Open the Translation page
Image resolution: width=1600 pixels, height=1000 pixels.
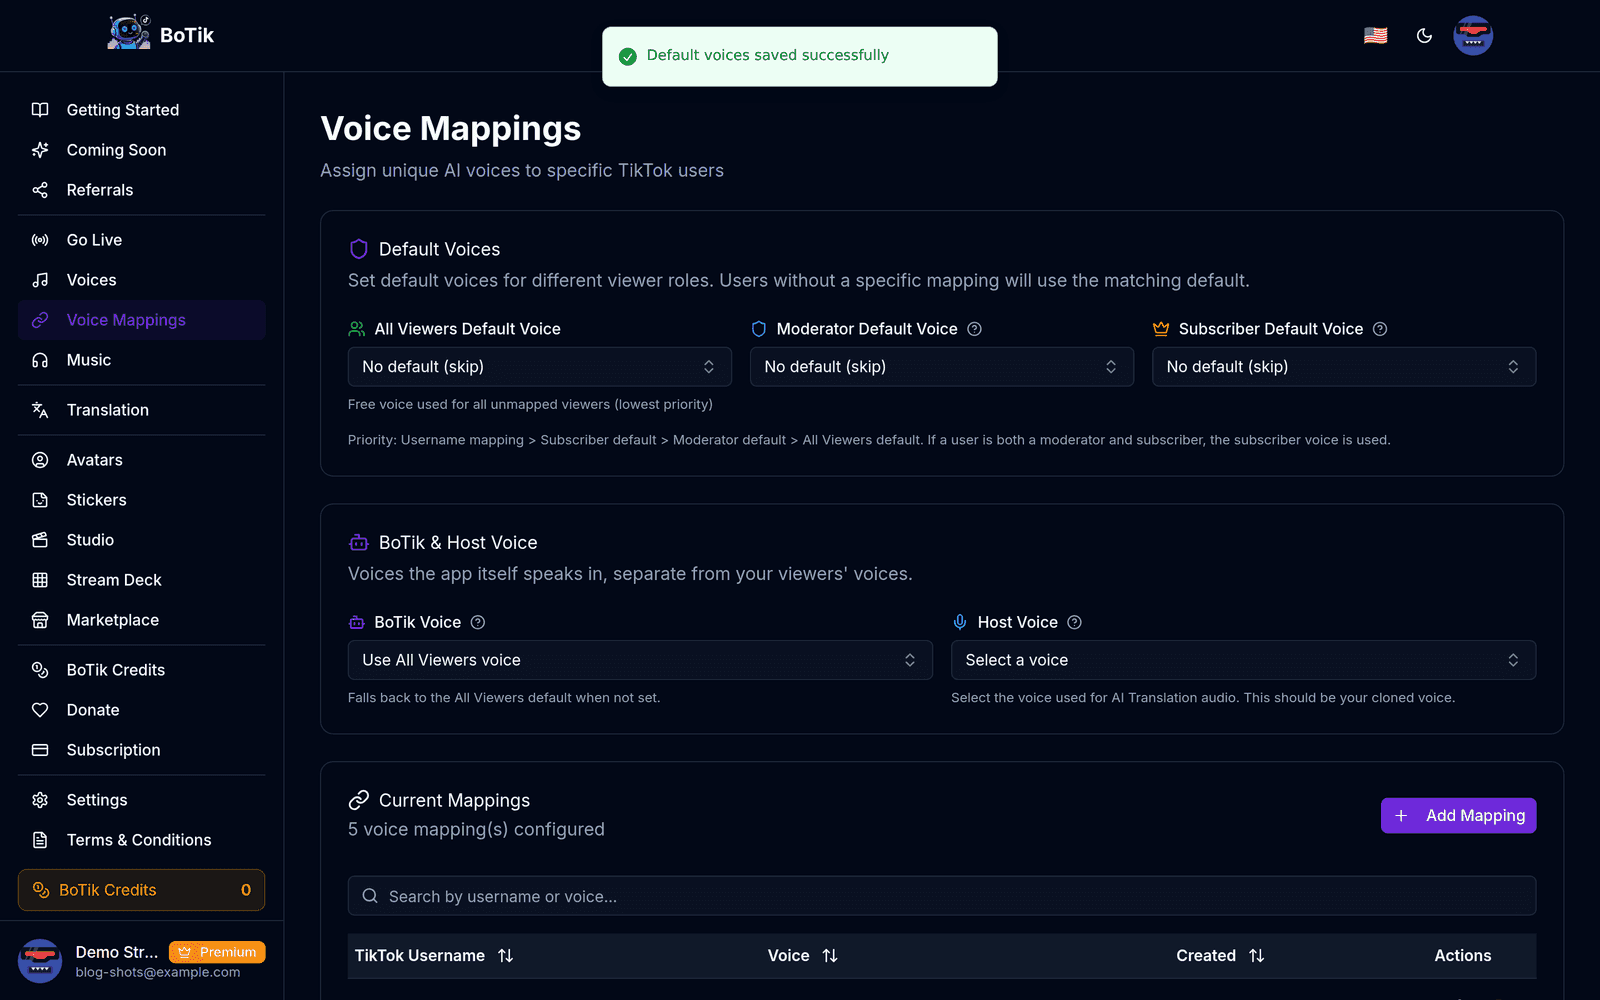point(142,410)
